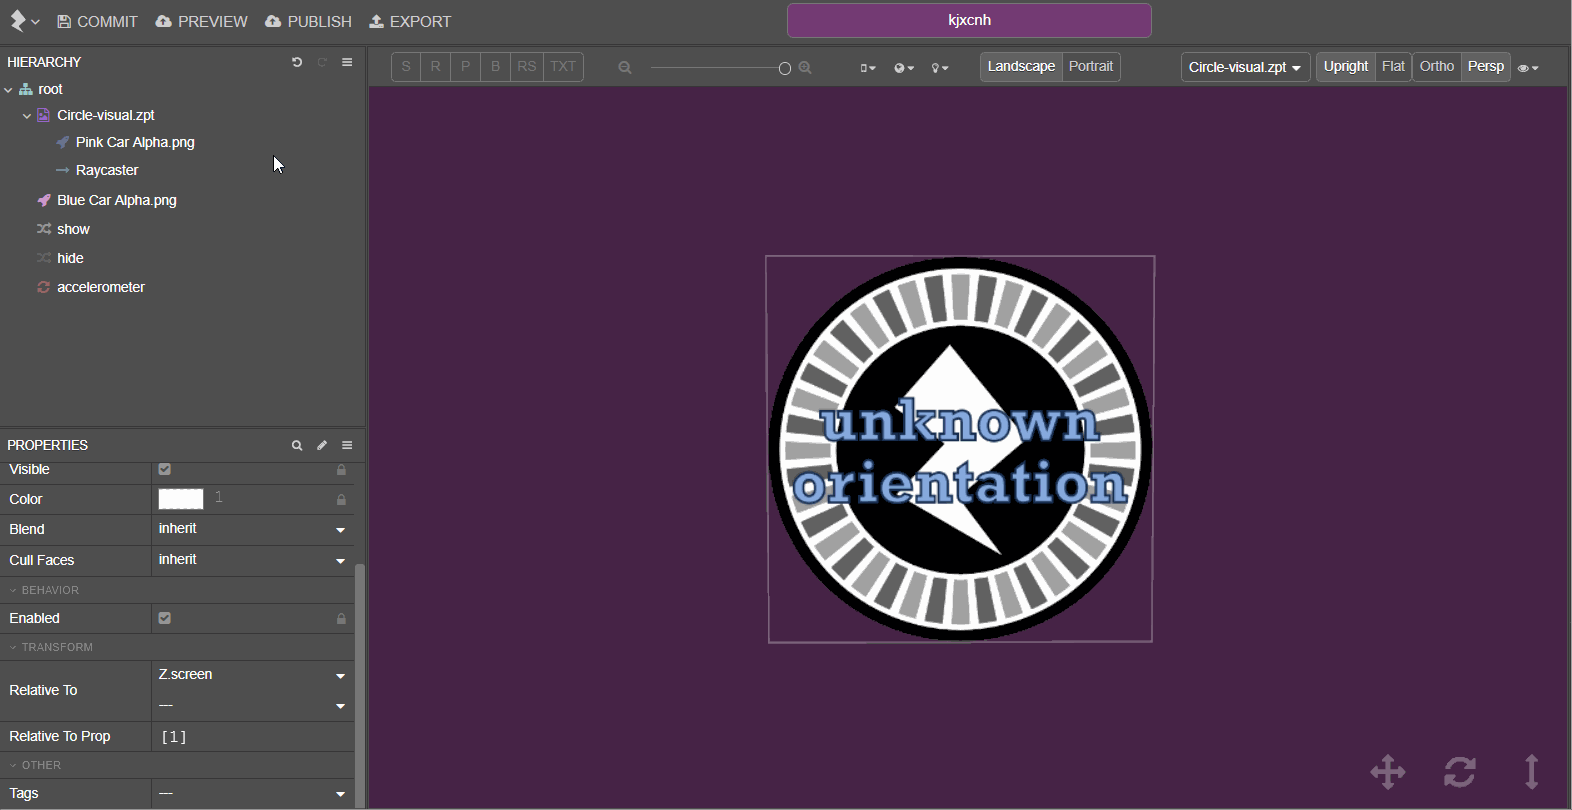Click the show state shuffle icon
1572x810 pixels.
[44, 229]
